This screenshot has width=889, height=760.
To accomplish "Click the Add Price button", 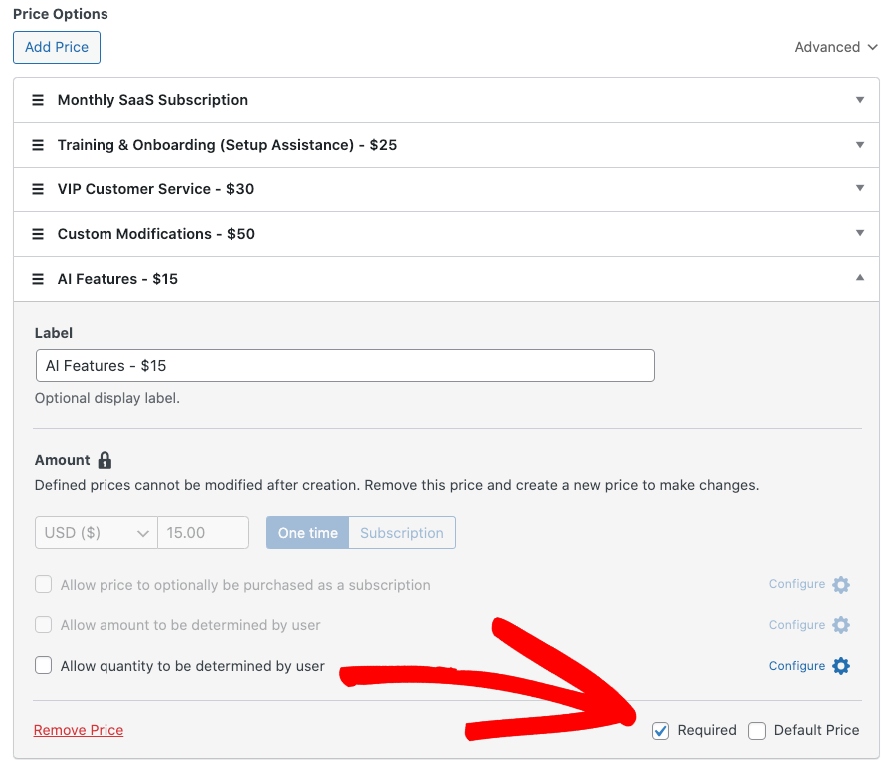I will point(57,47).
